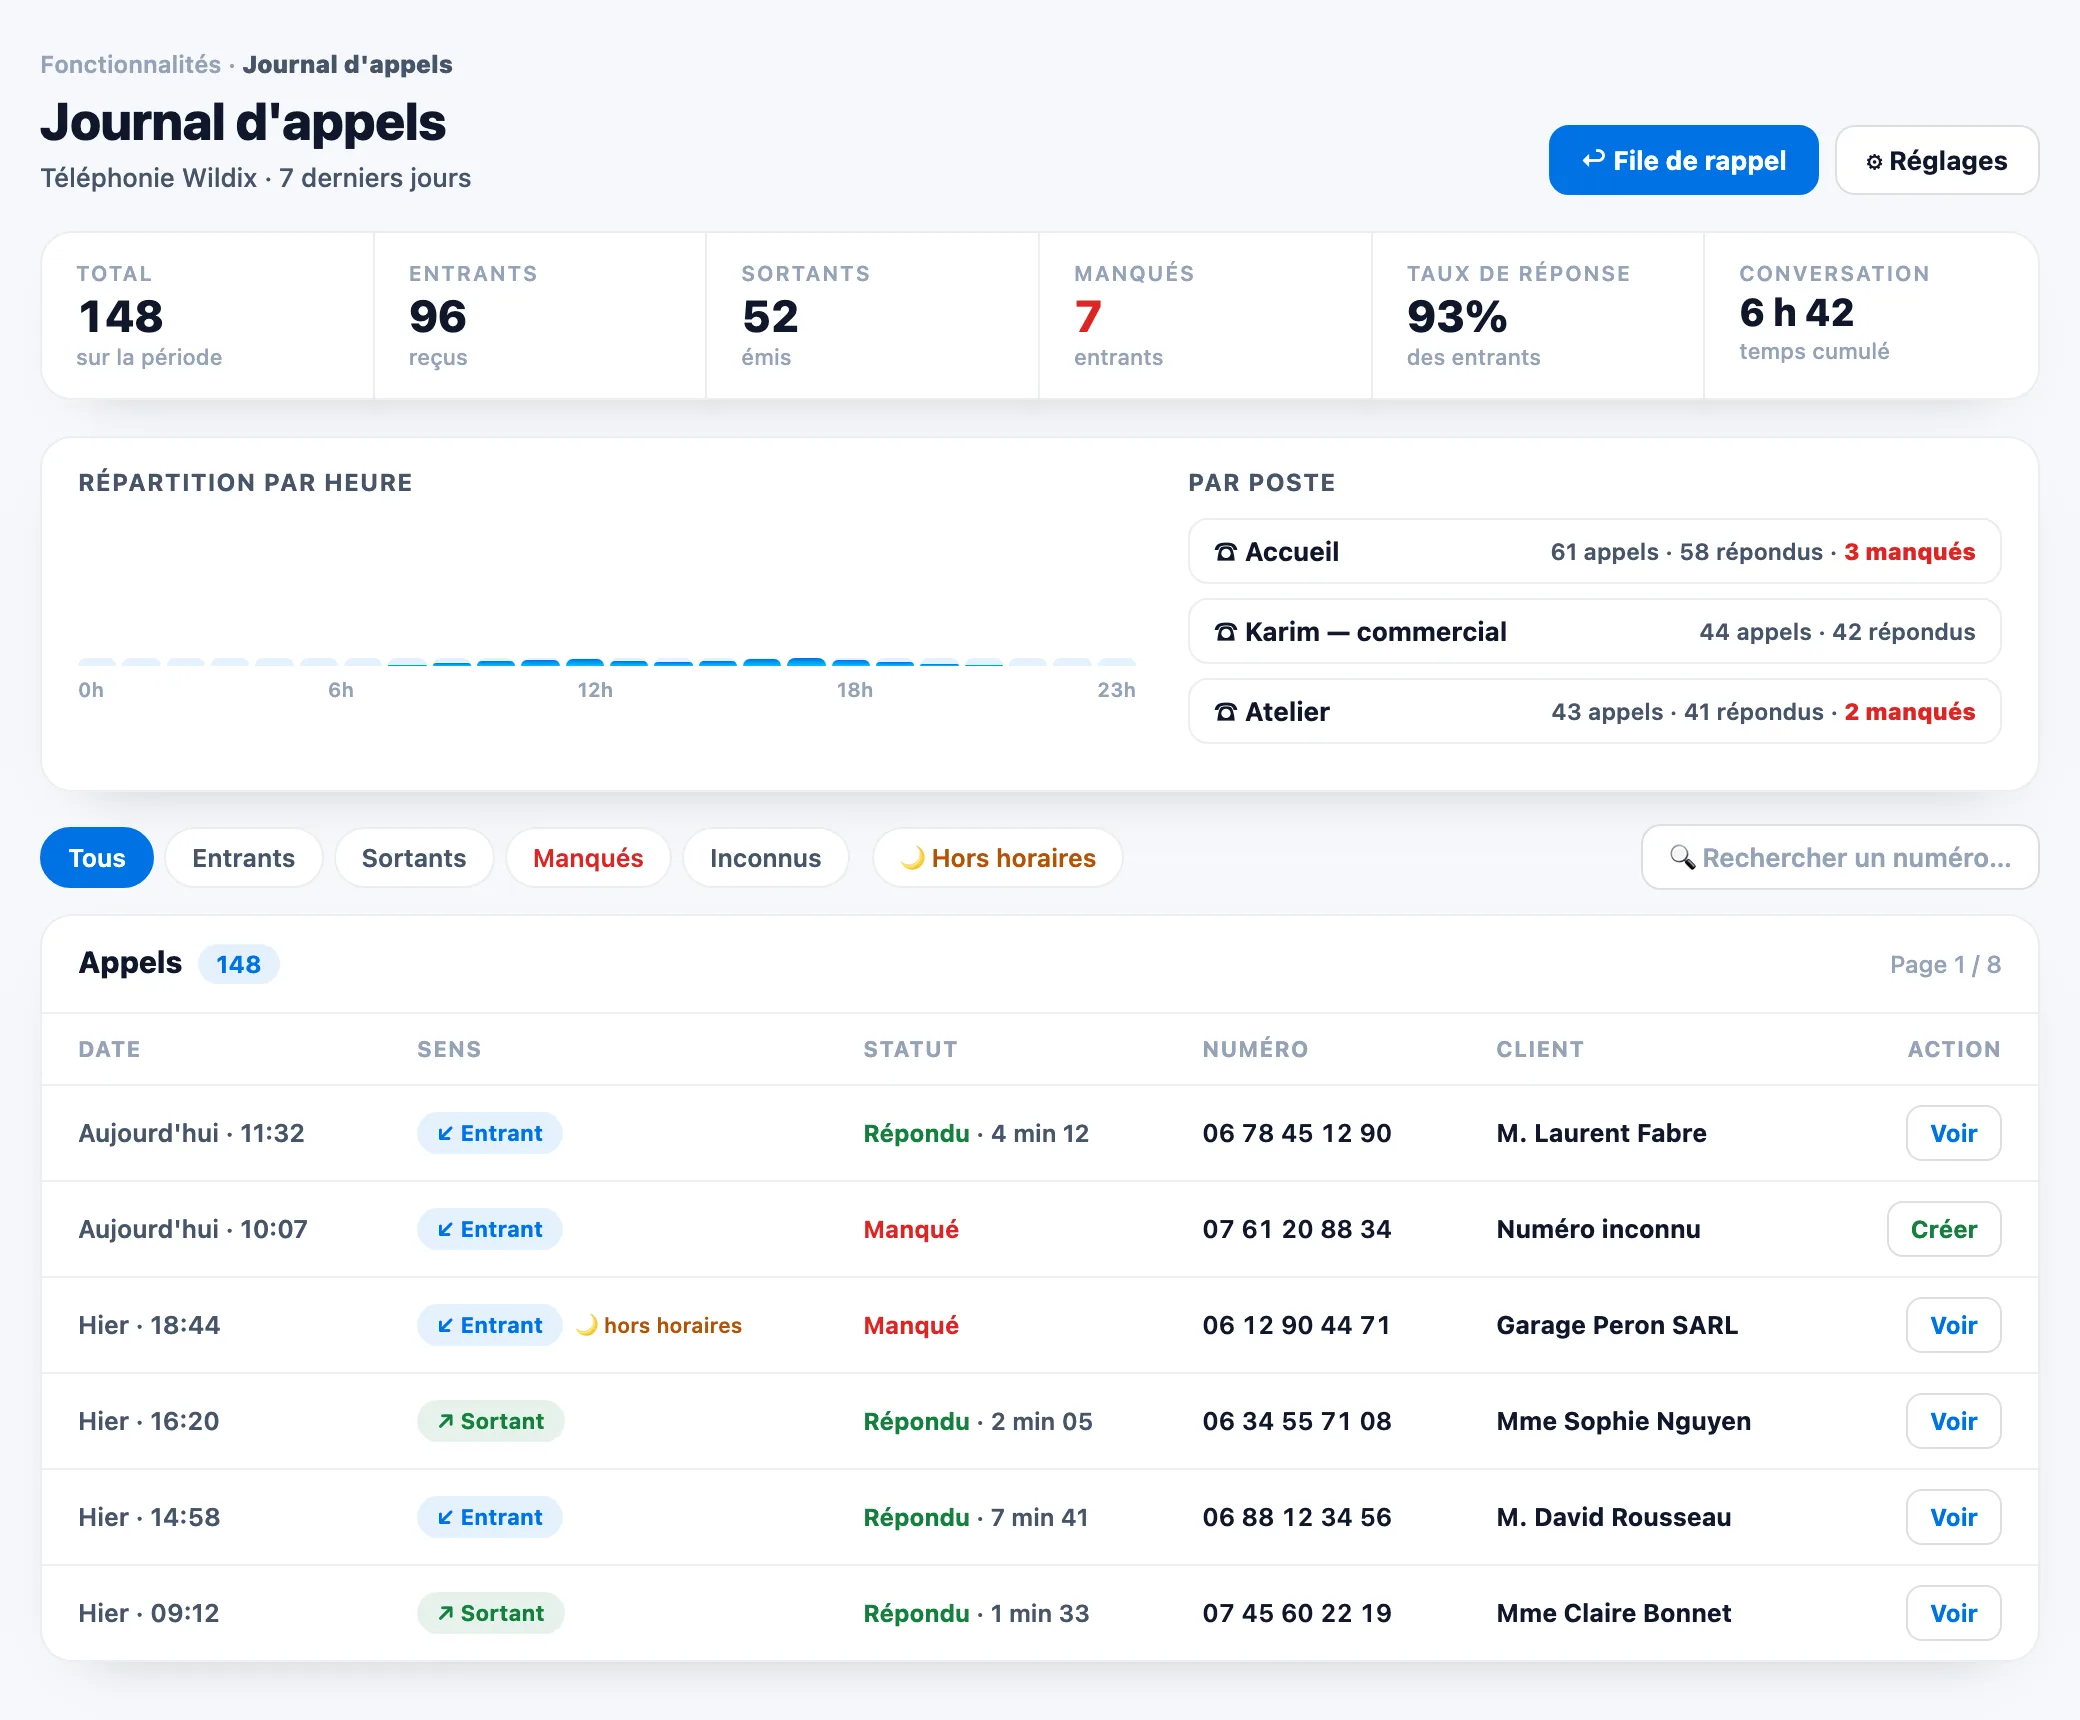
Task: Click Sortant badge on Hier 09:12 call
Action: coord(490,1613)
